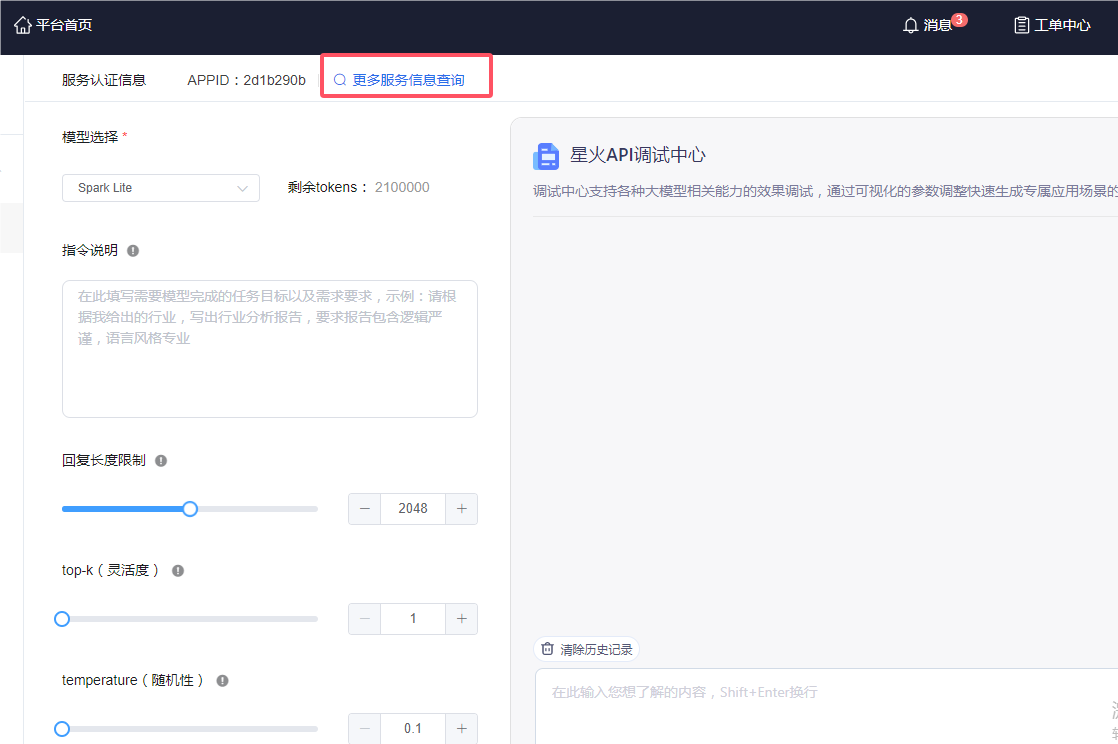Click the 星火API调试中心 heading
Screen dimensions: 1118x744
(637, 155)
